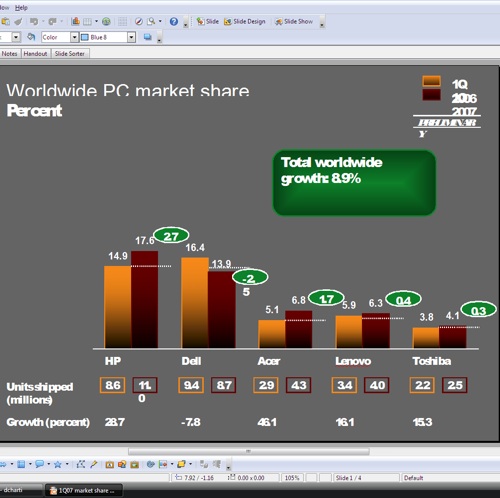500x498 pixels.
Task: Start the Slide Show
Action: (294, 22)
